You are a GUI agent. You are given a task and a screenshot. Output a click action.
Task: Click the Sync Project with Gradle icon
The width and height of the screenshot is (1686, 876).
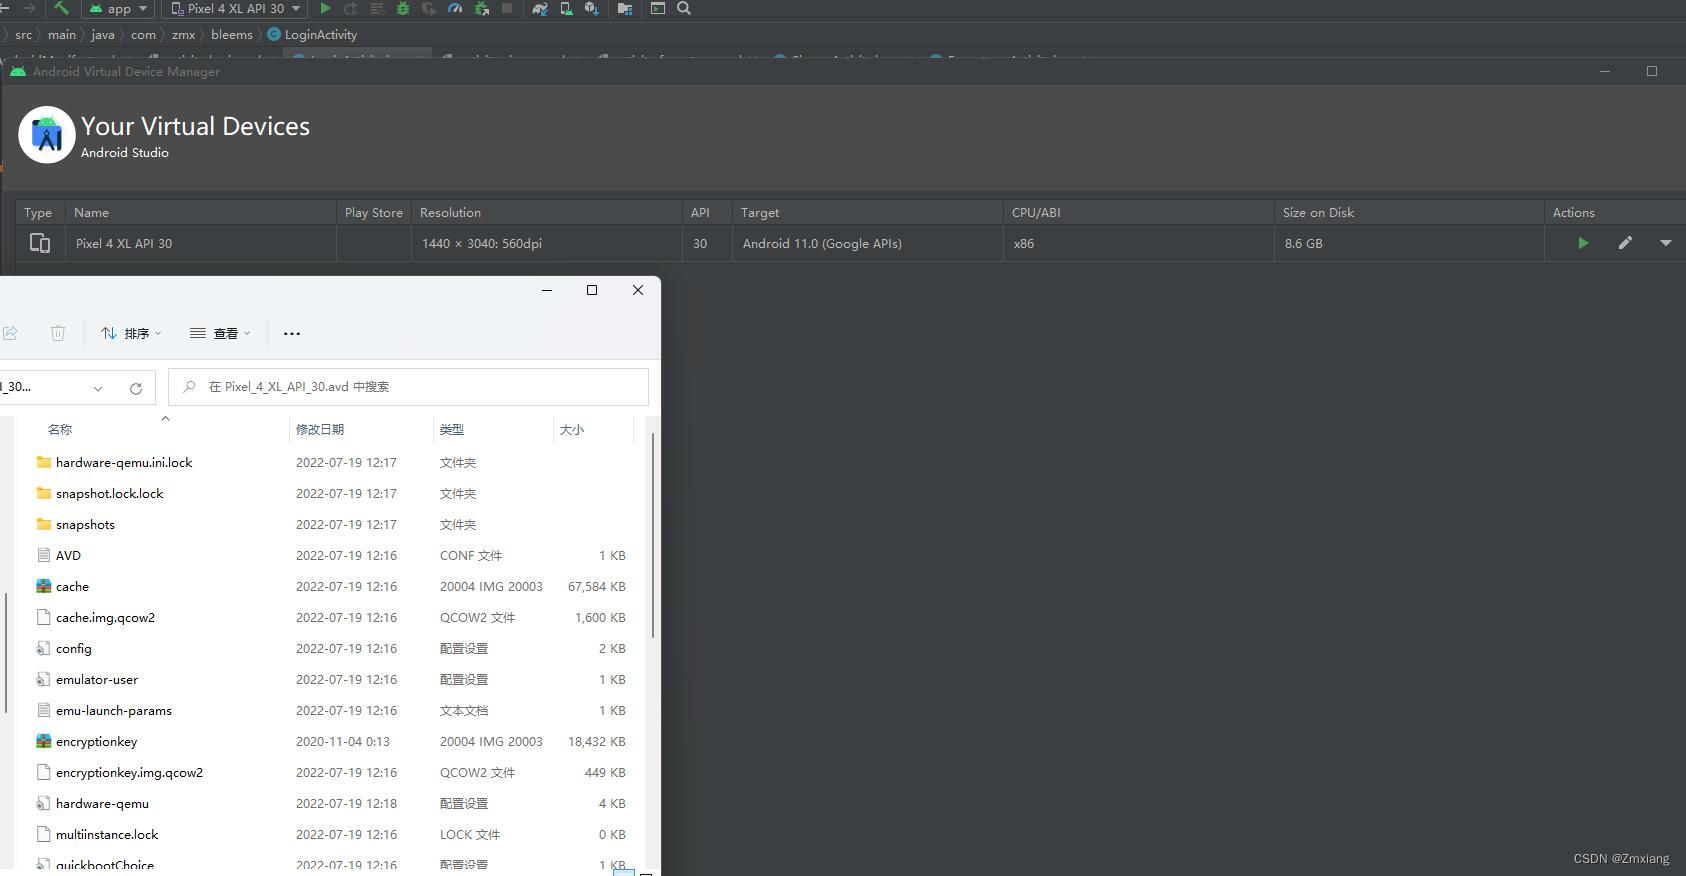click(x=540, y=8)
